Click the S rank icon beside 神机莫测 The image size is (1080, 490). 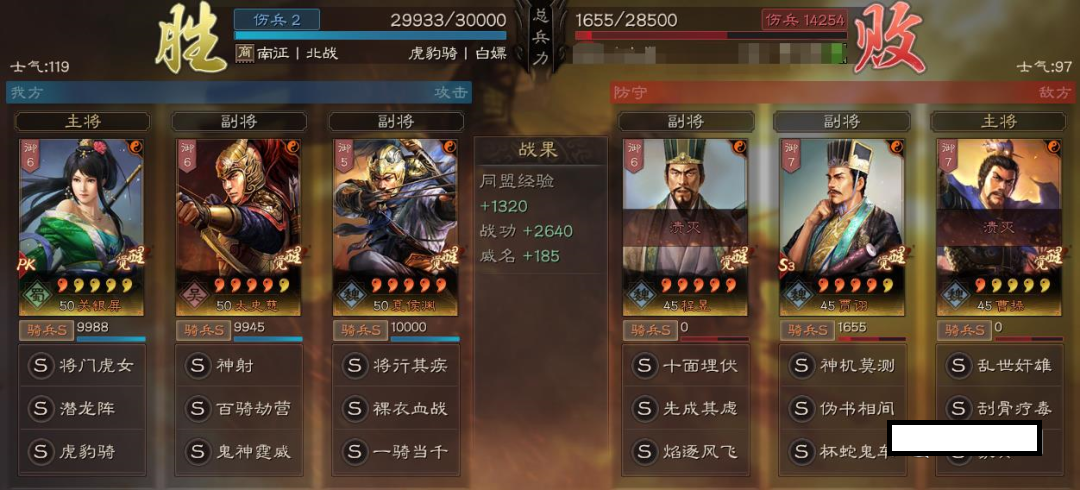[x=801, y=365]
